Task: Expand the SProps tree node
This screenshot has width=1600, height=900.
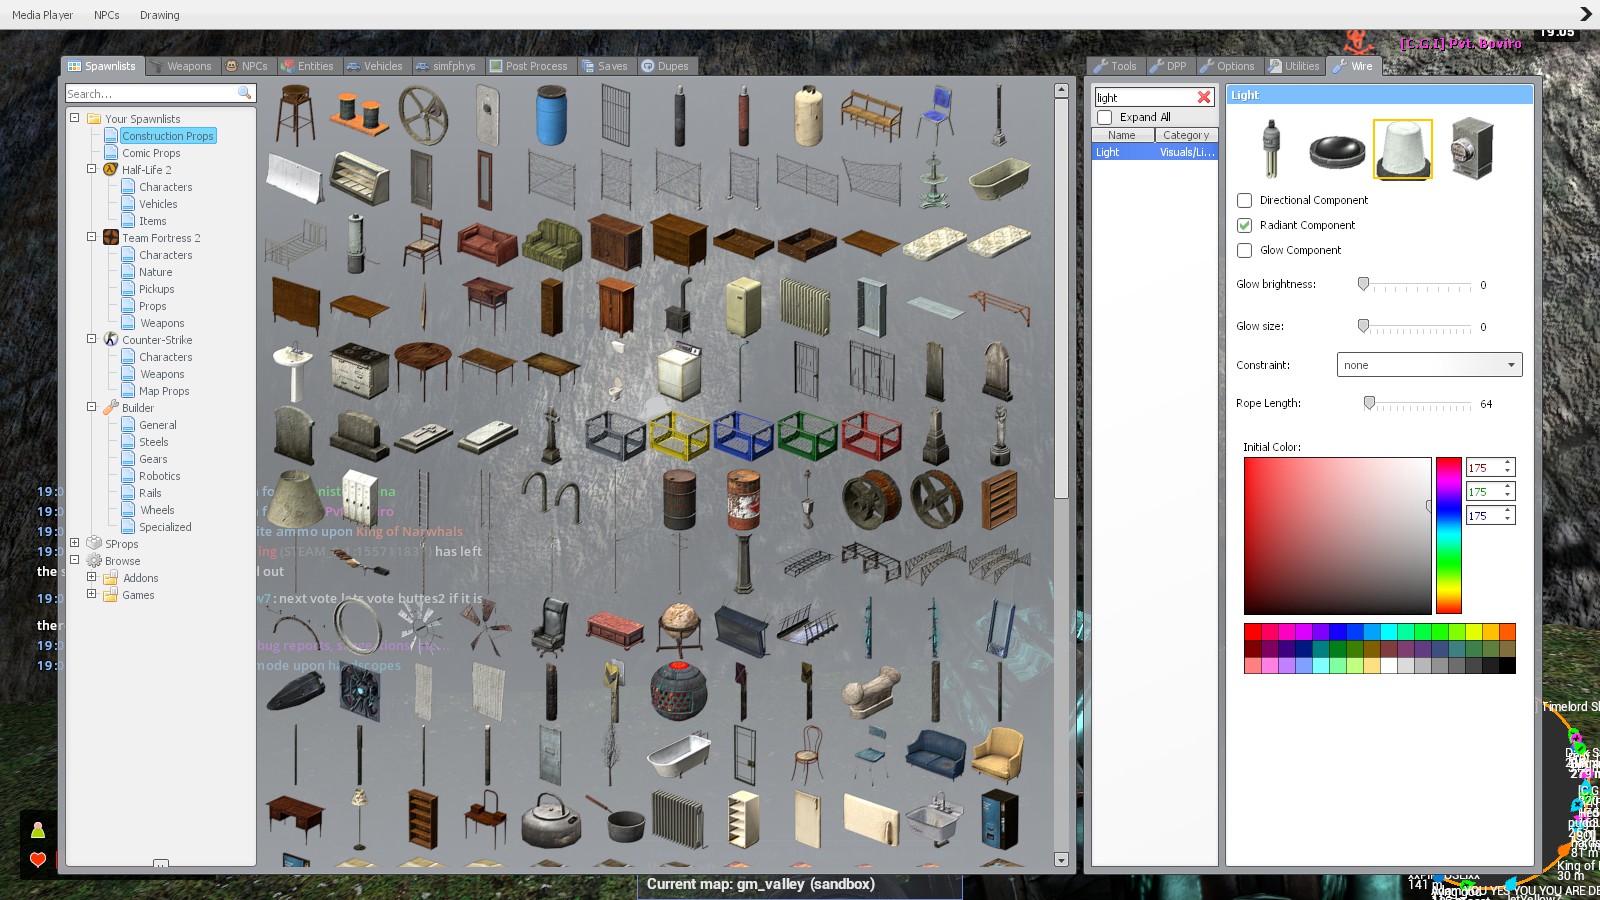Action: tap(75, 543)
